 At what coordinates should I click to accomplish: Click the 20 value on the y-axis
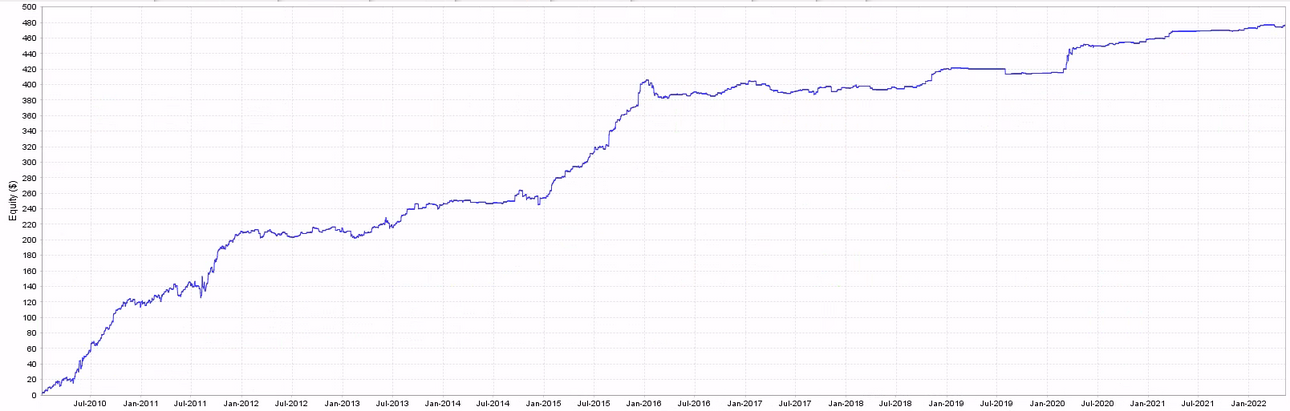tap(32, 380)
